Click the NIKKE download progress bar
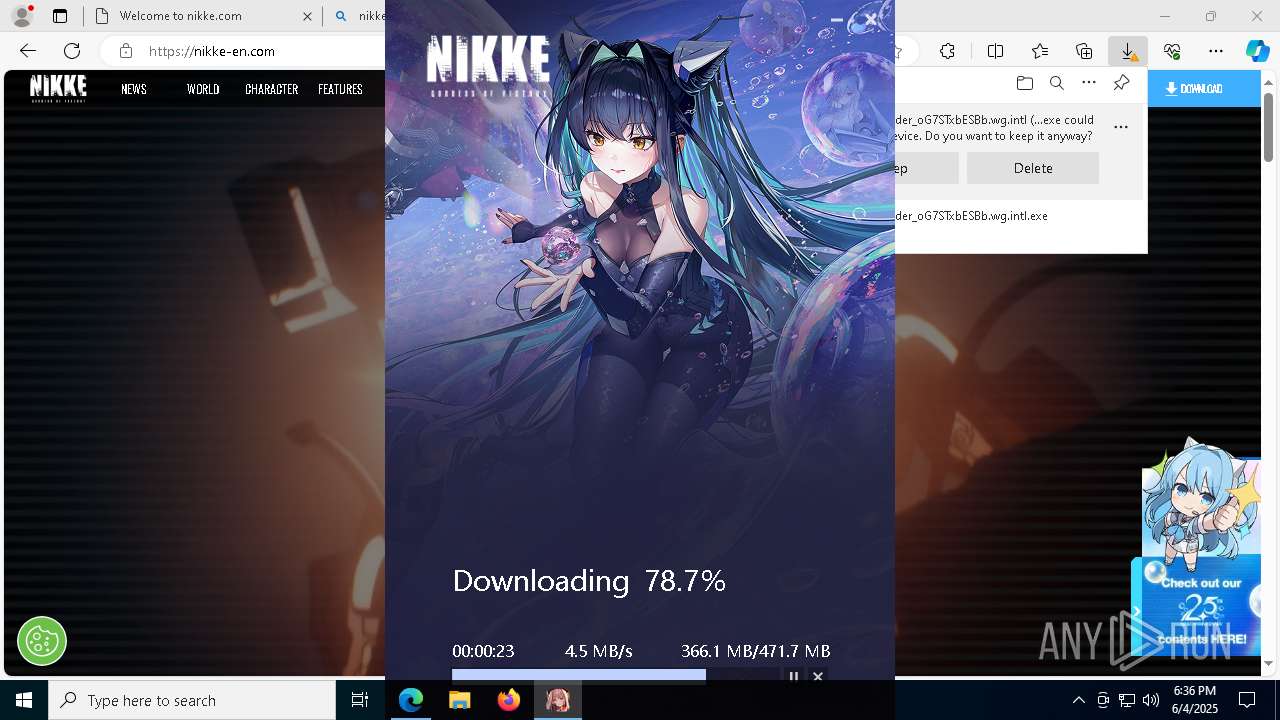Screen dimensions: 1280x720 pyautogui.click(x=615, y=675)
